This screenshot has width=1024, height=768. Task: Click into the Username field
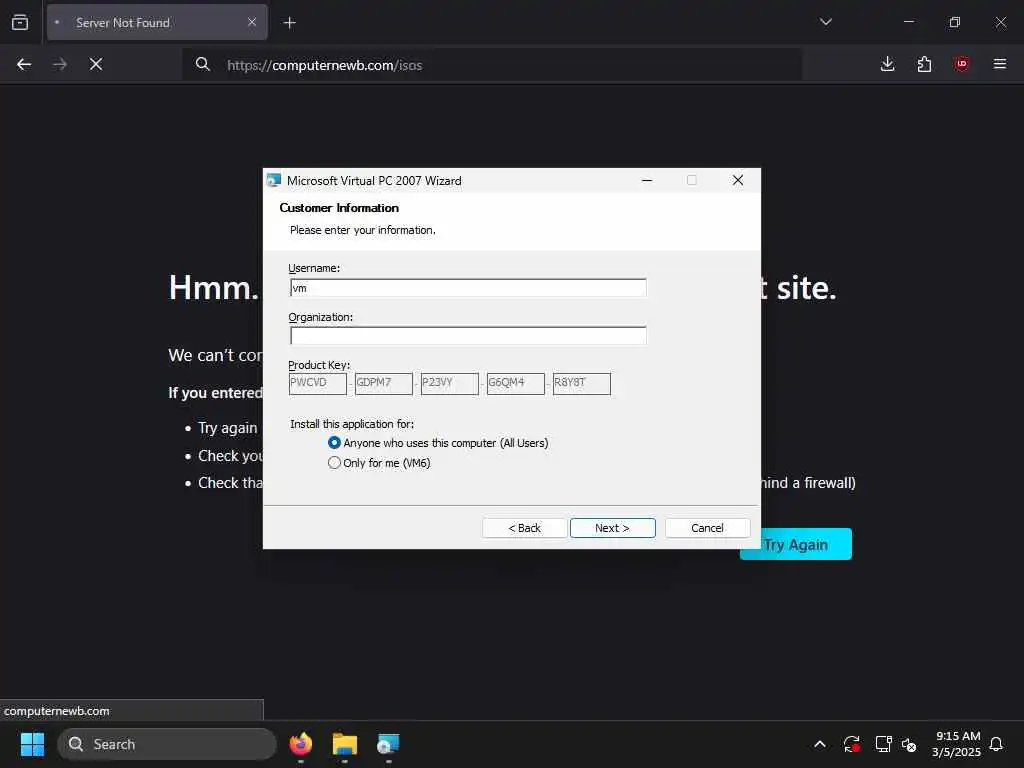coord(468,288)
